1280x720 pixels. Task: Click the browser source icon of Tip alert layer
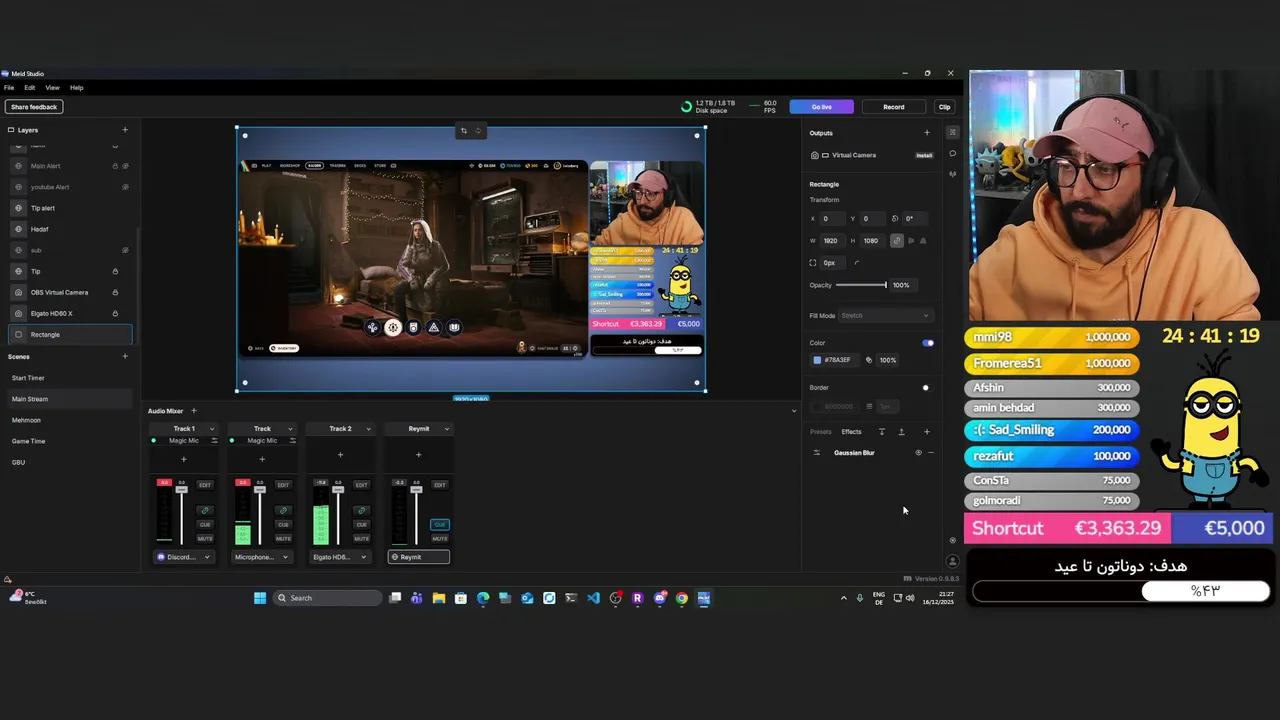[18, 208]
